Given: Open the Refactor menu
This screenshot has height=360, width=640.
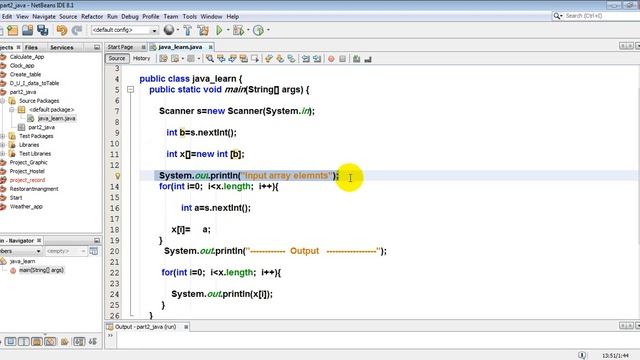Looking at the screenshot, I should [92, 17].
